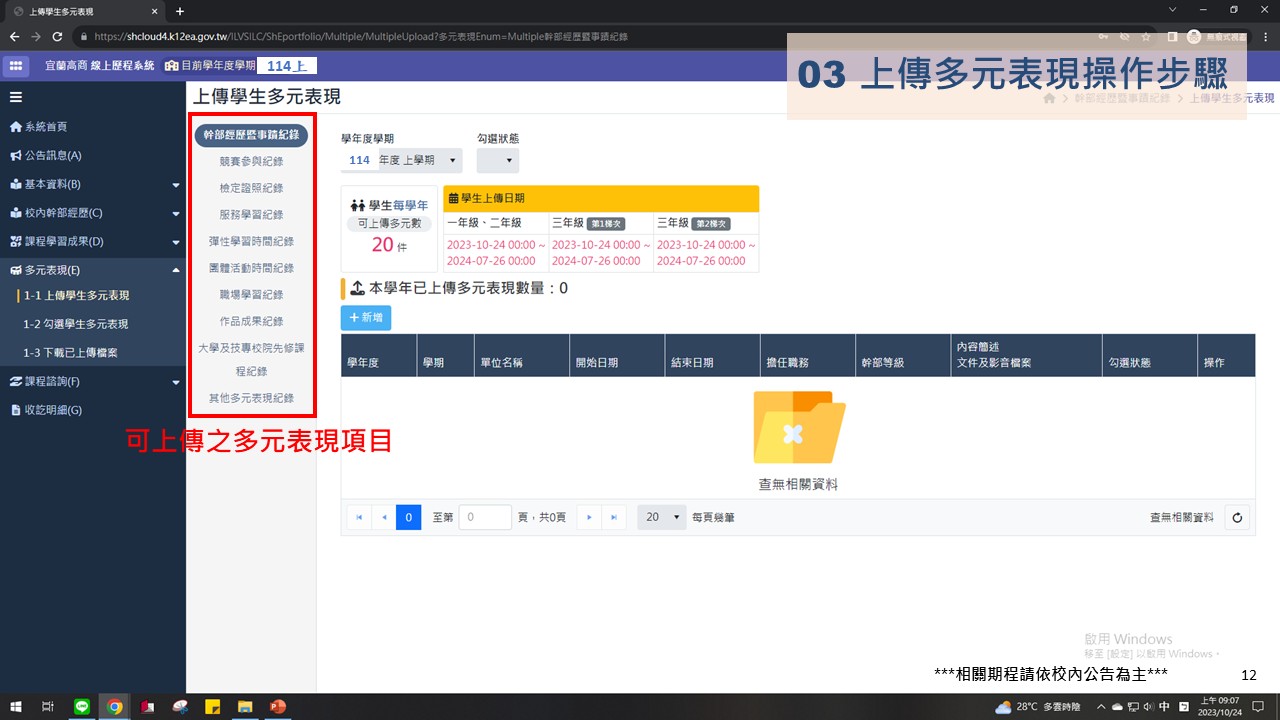Image resolution: width=1280 pixels, height=720 pixels.
Task: Go to last page of results
Action: click(614, 517)
